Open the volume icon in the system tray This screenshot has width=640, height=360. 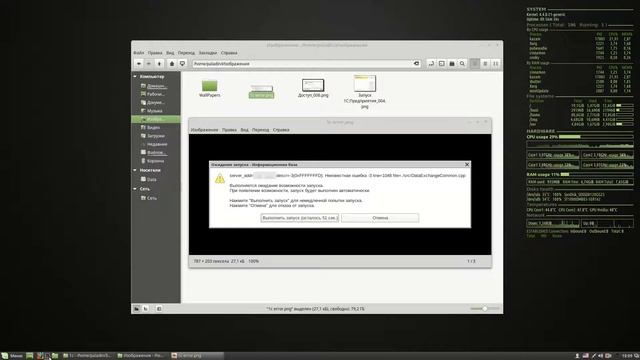coord(601,356)
